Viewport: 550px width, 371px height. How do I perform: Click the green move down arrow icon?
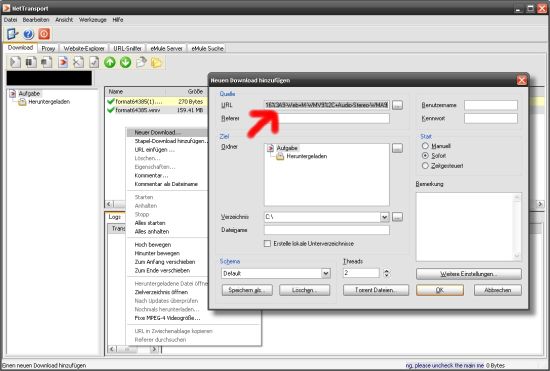(126, 62)
